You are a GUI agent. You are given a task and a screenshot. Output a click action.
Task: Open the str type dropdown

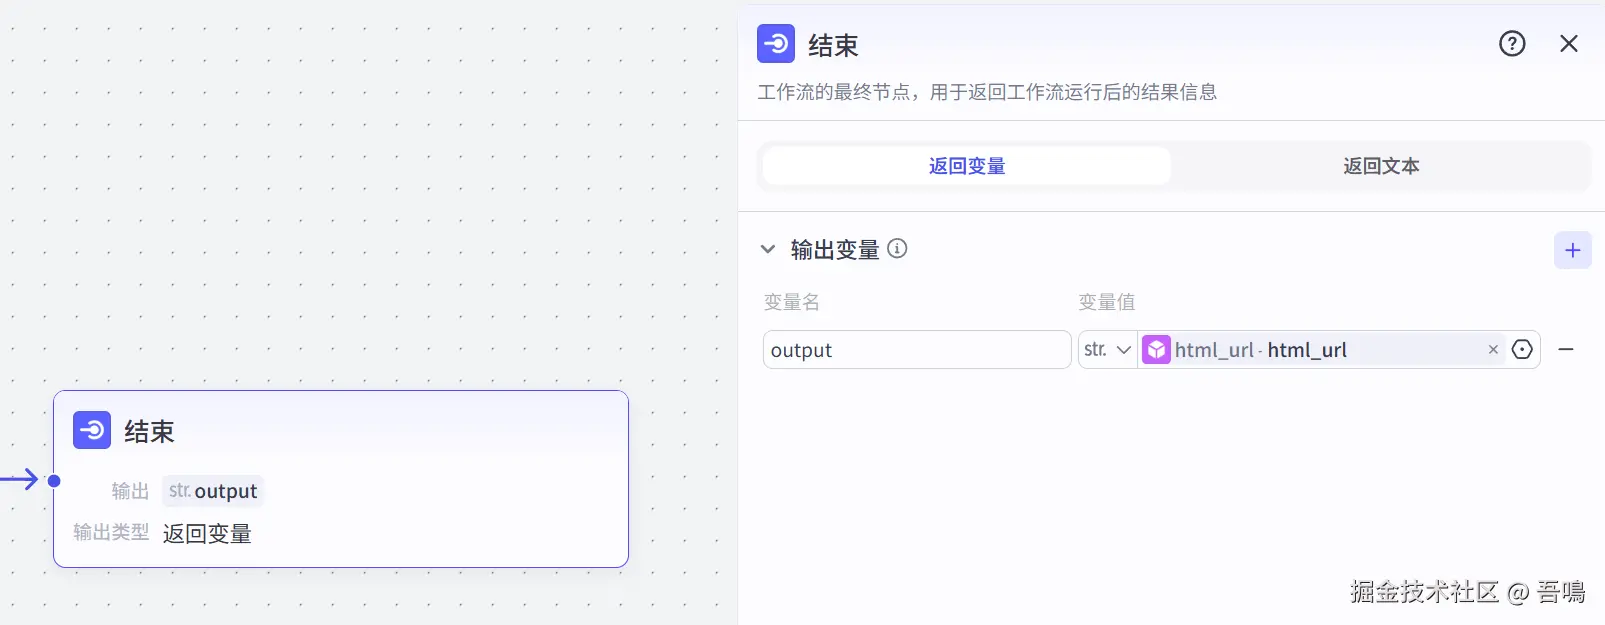(x=1107, y=350)
